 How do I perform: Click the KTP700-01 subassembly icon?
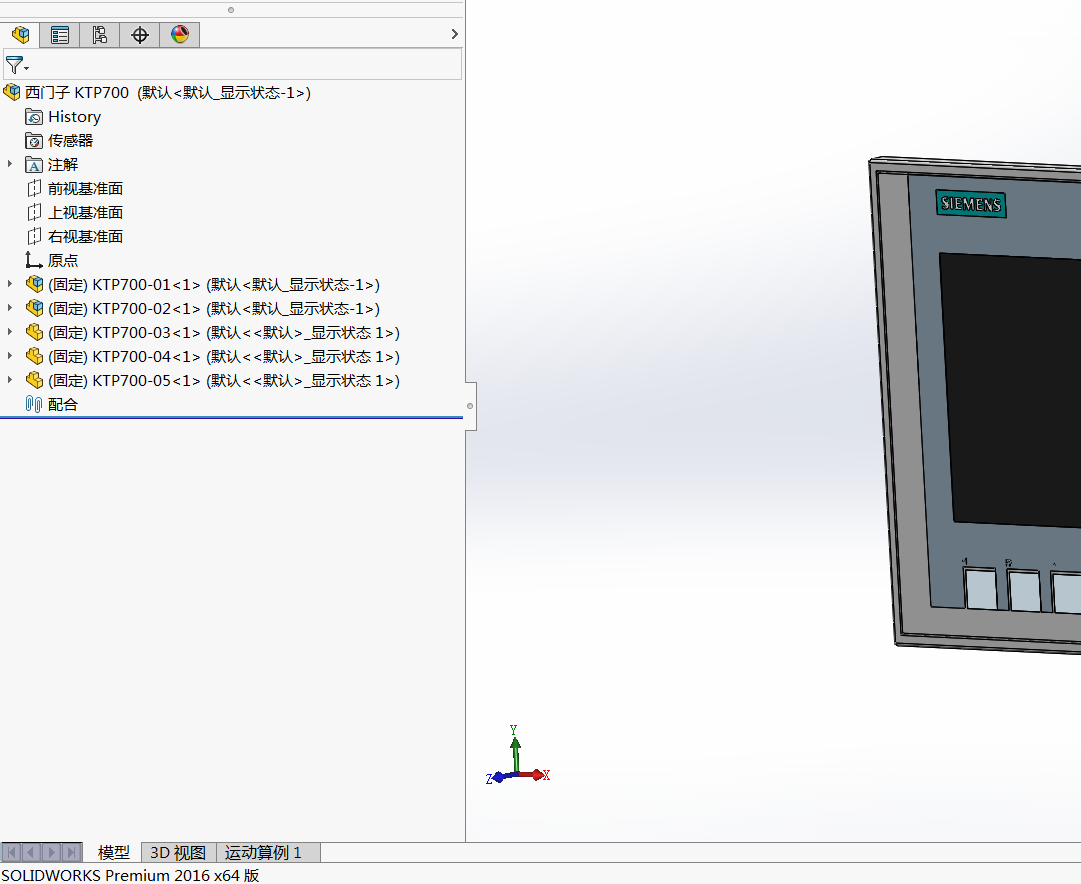point(34,284)
